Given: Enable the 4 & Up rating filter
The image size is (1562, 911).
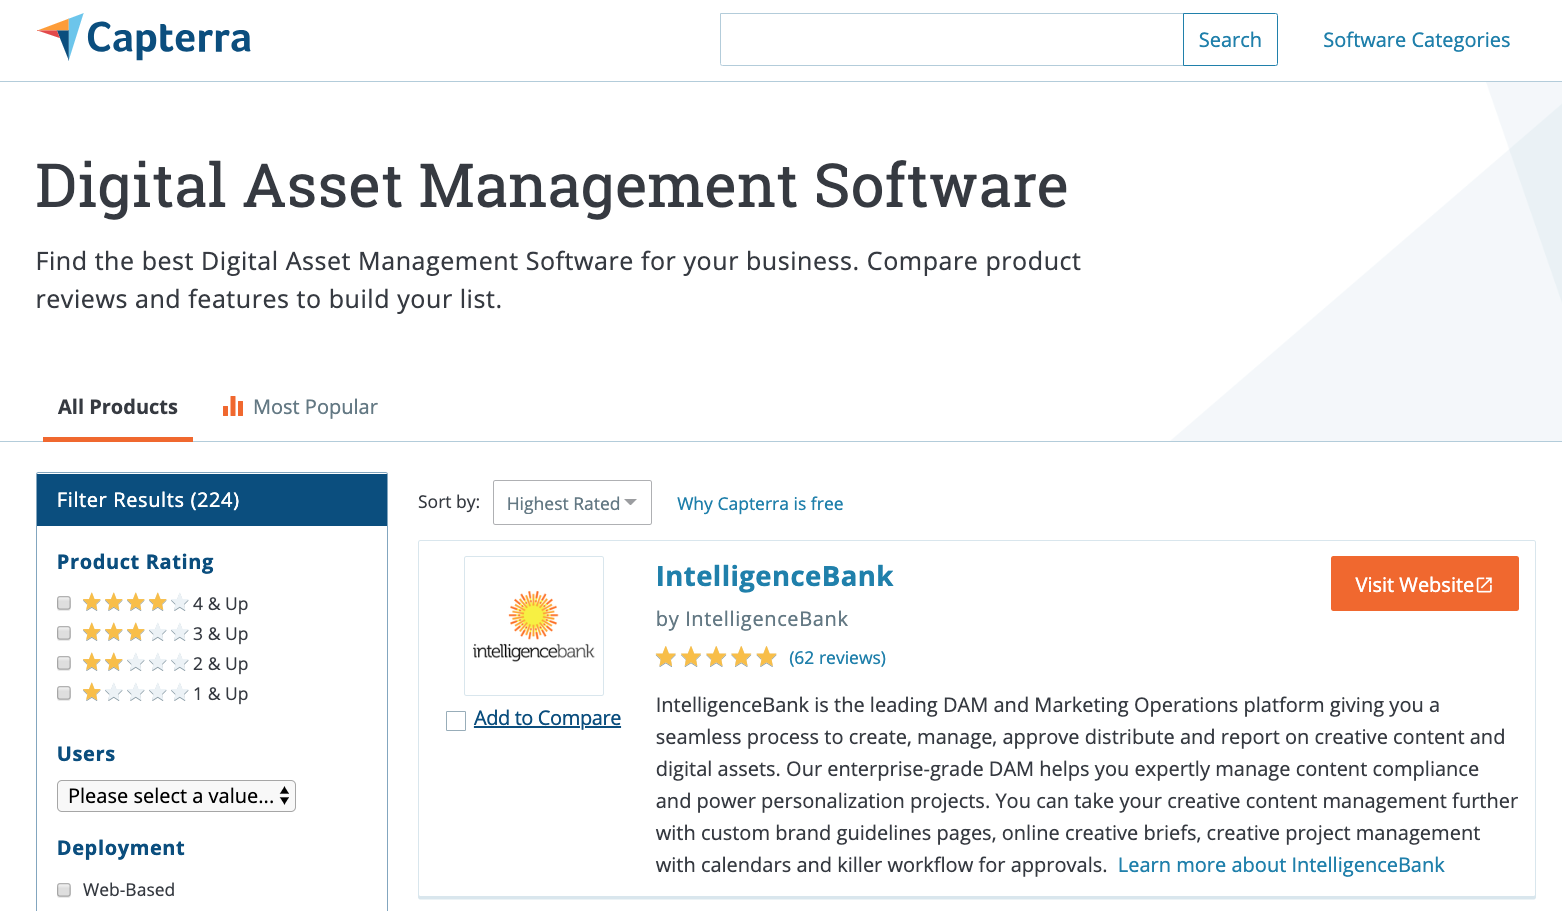Looking at the screenshot, I should (x=64, y=603).
